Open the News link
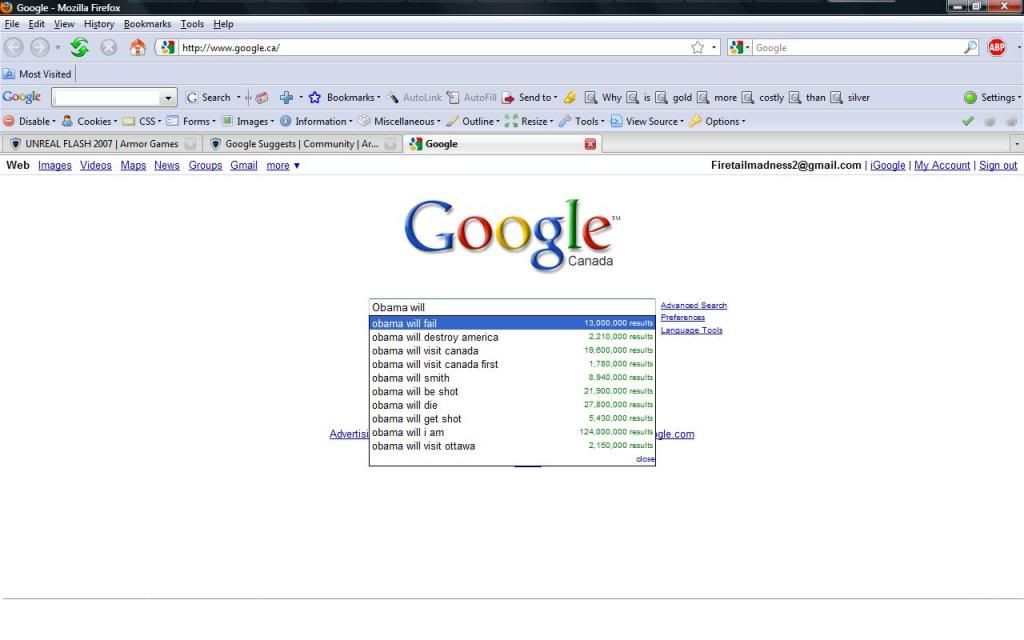 pos(167,165)
